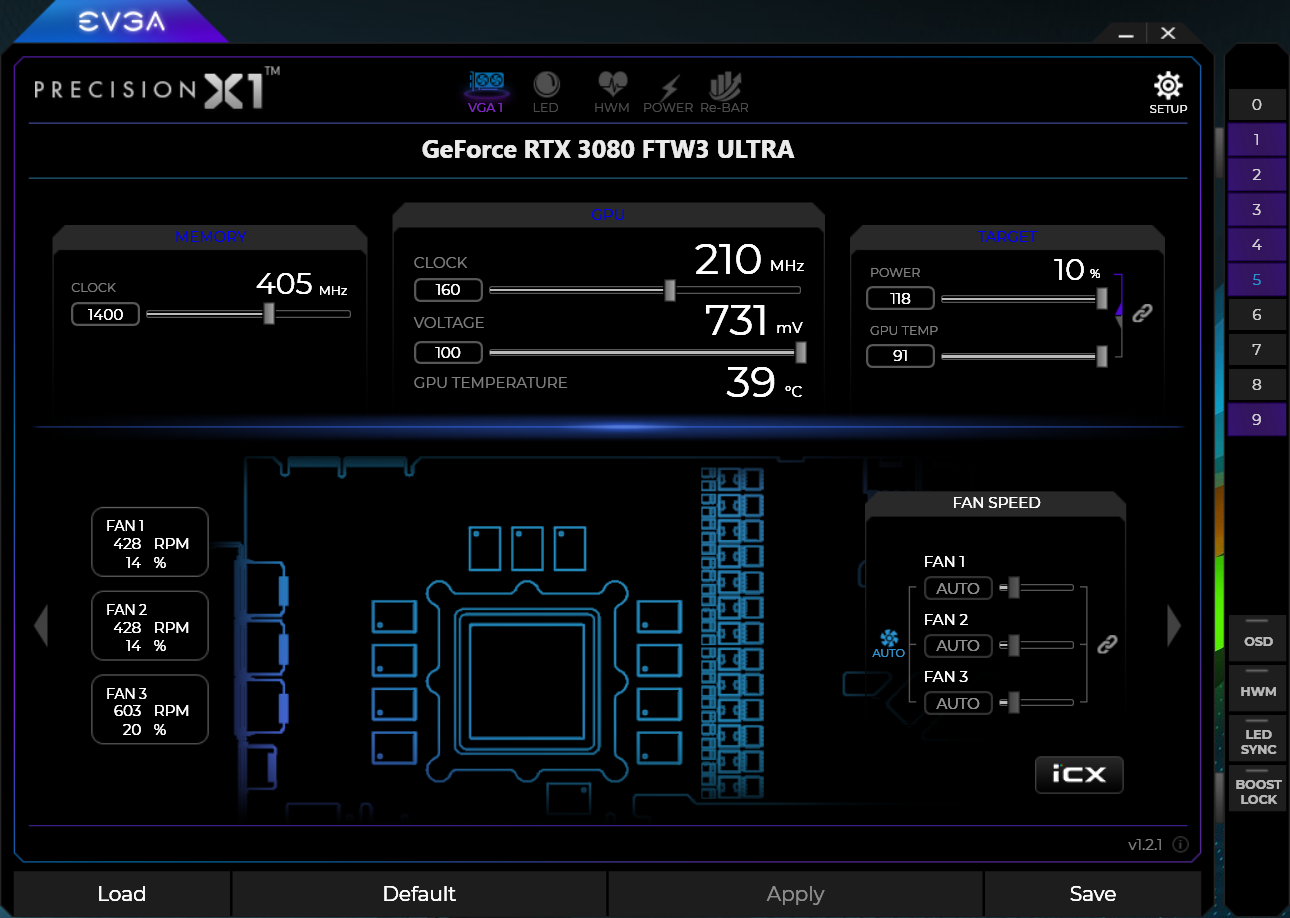Viewport: 1290px width, 918px height.
Task: Click the 731 mV voltage reading
Action: point(754,321)
